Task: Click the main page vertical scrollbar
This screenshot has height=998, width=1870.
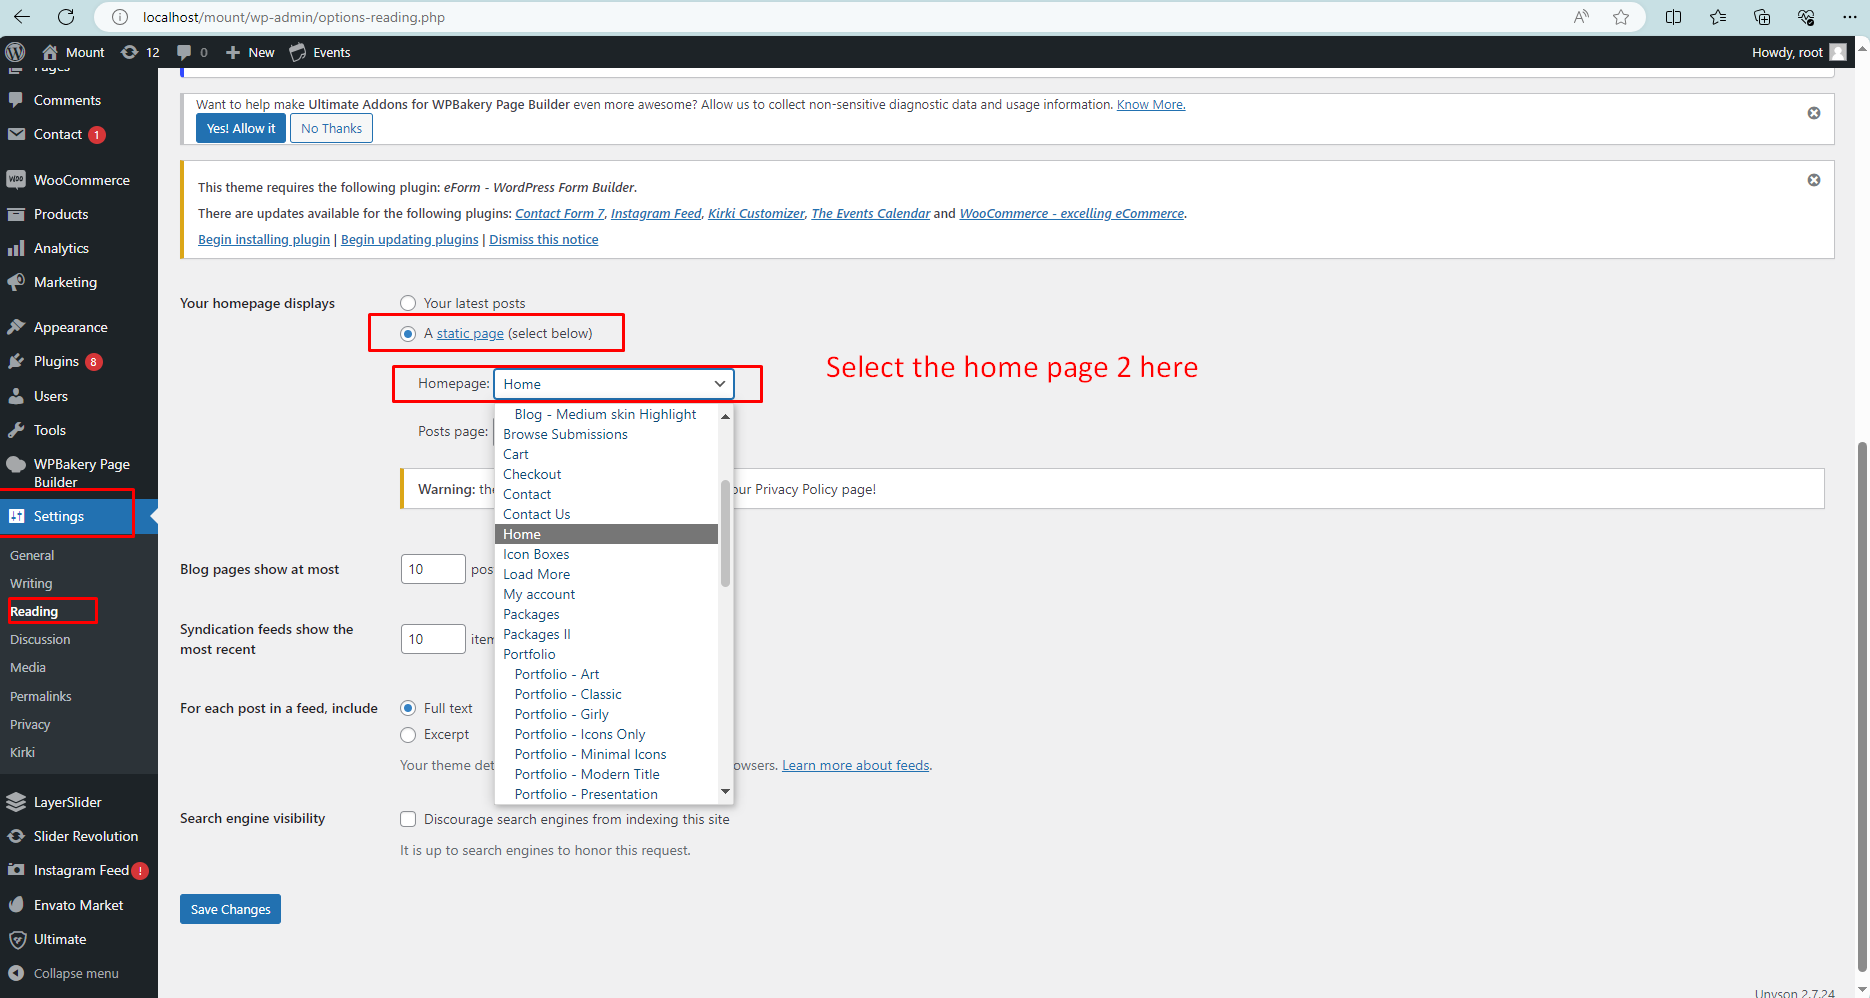Action: tap(1862, 705)
